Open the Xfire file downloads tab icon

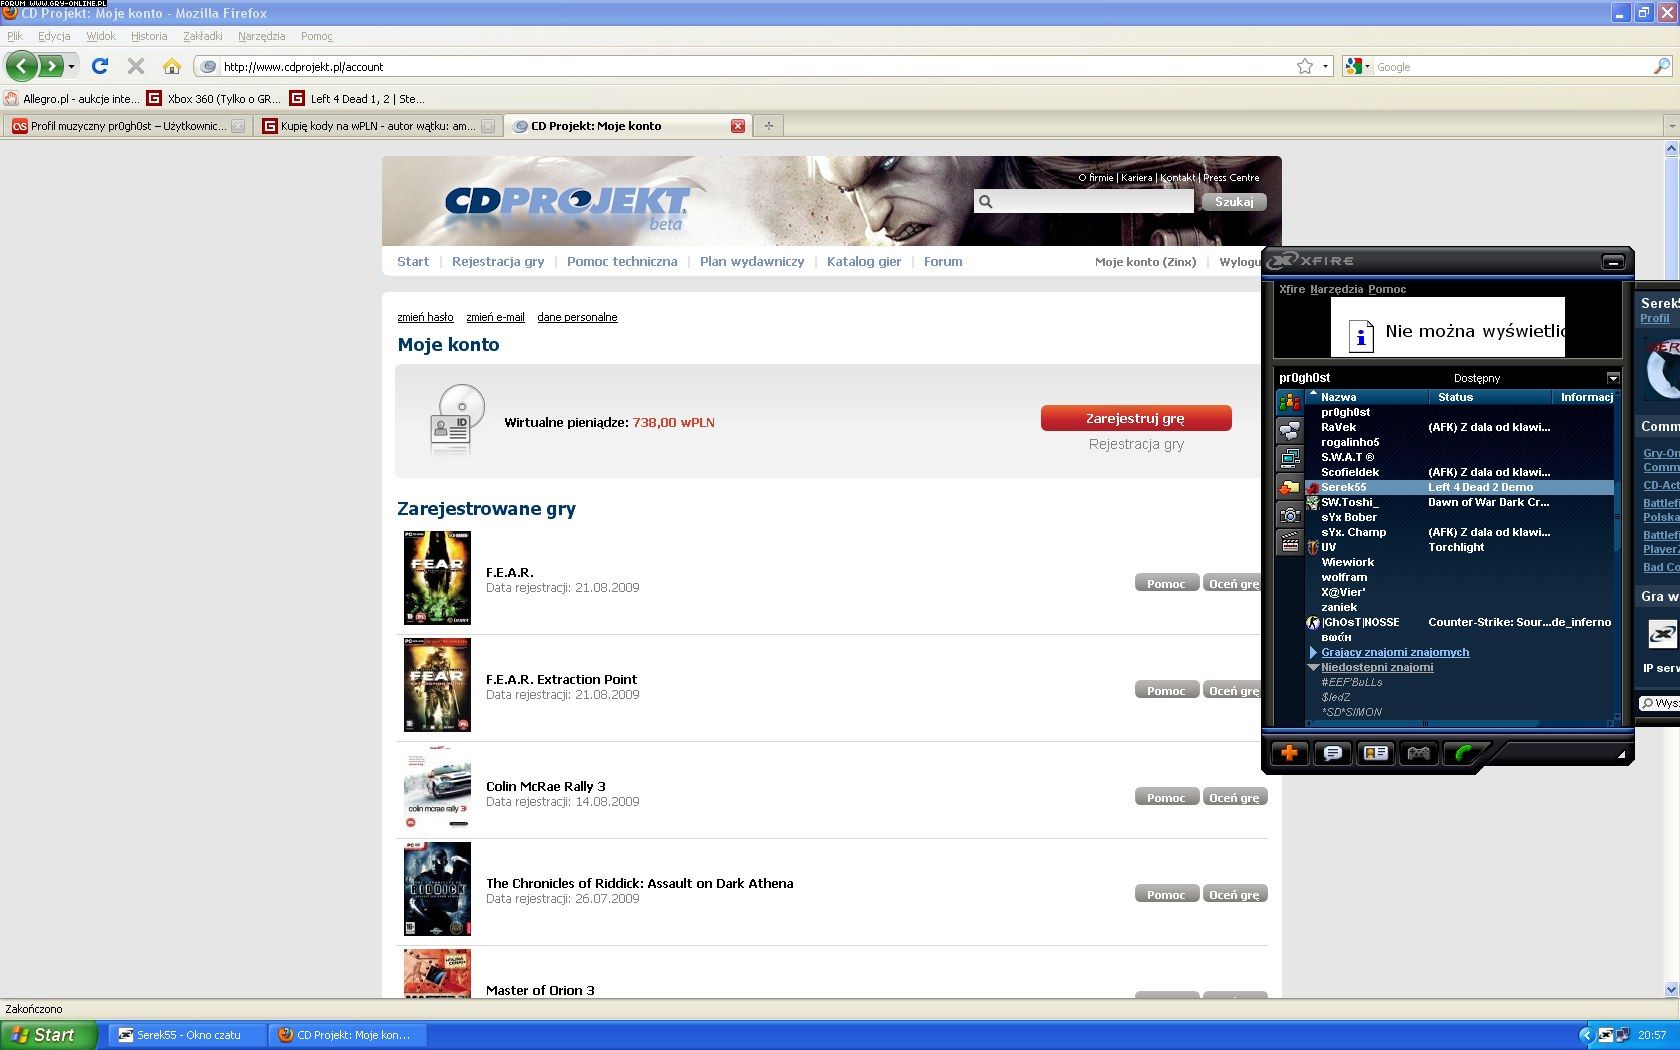click(x=1290, y=487)
